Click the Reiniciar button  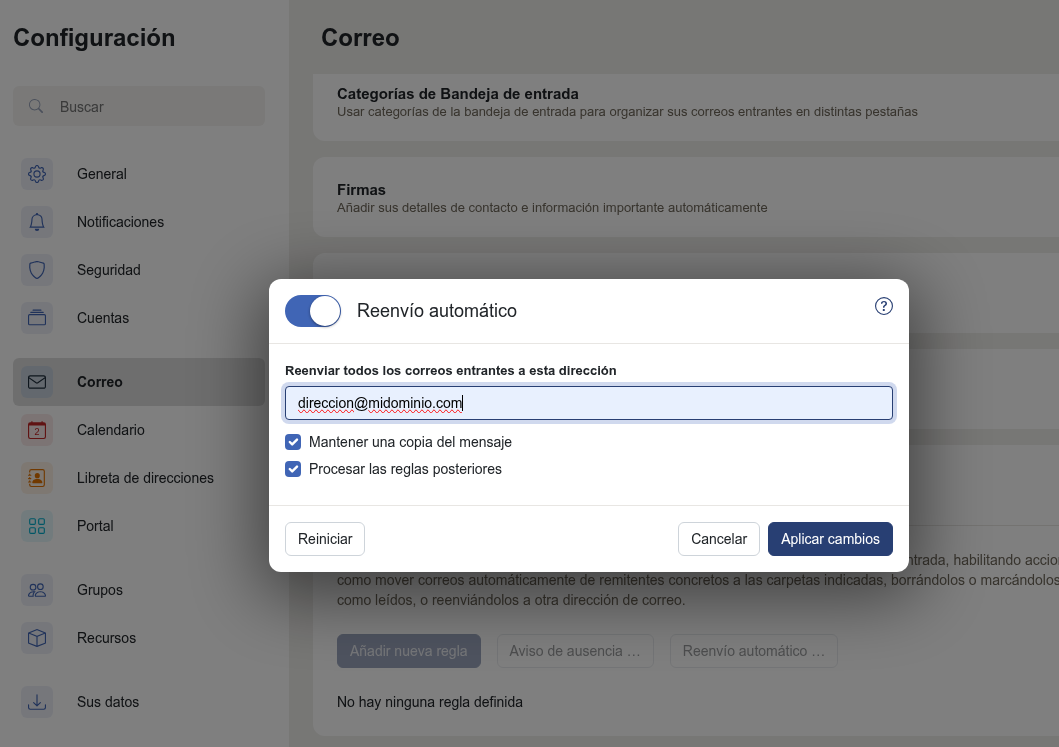click(325, 539)
